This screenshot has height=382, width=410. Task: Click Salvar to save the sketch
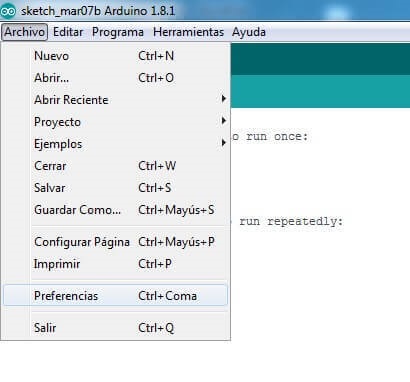tap(115, 188)
